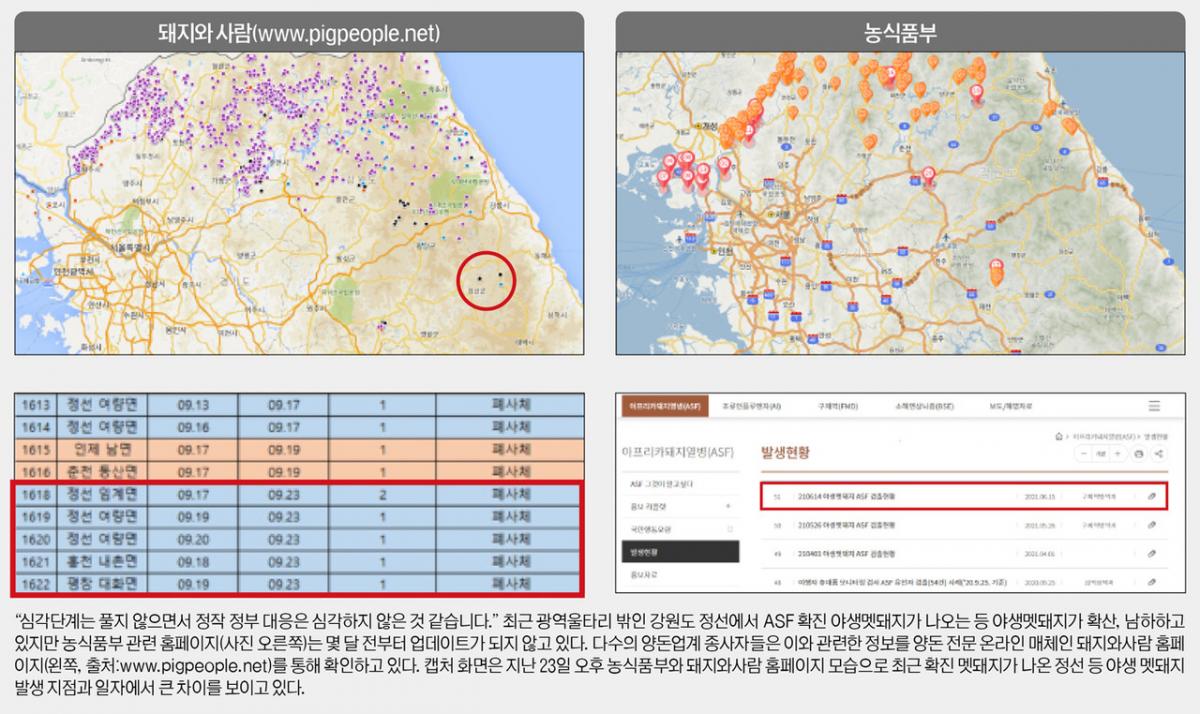Click the red marker near 춘천
Viewport: 1200px width, 714px height.
(x=927, y=175)
